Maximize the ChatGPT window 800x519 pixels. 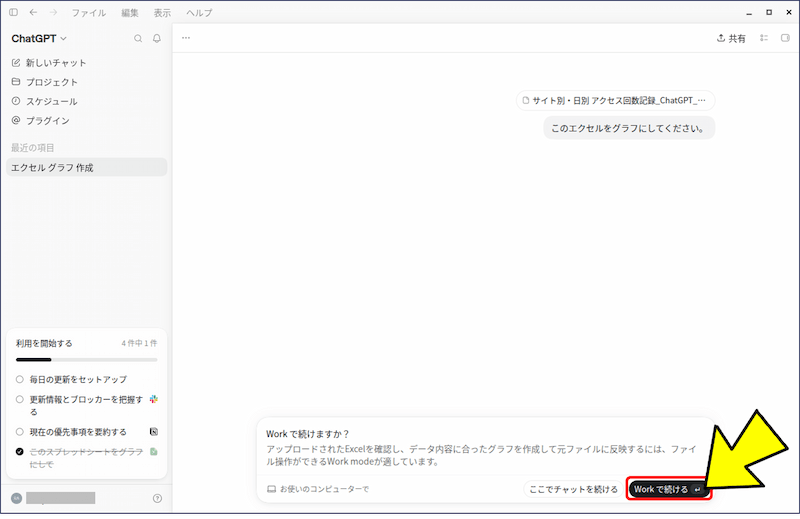769,12
